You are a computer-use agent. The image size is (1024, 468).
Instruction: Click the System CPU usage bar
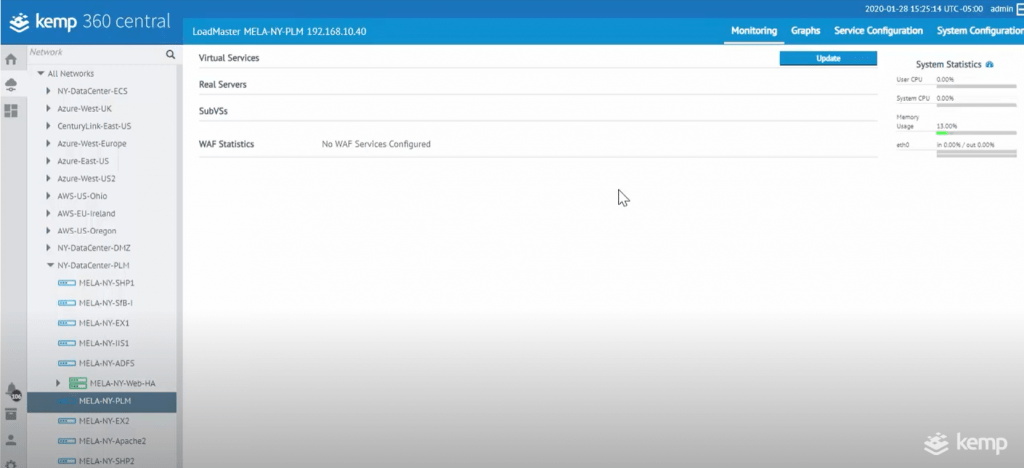tap(976, 105)
